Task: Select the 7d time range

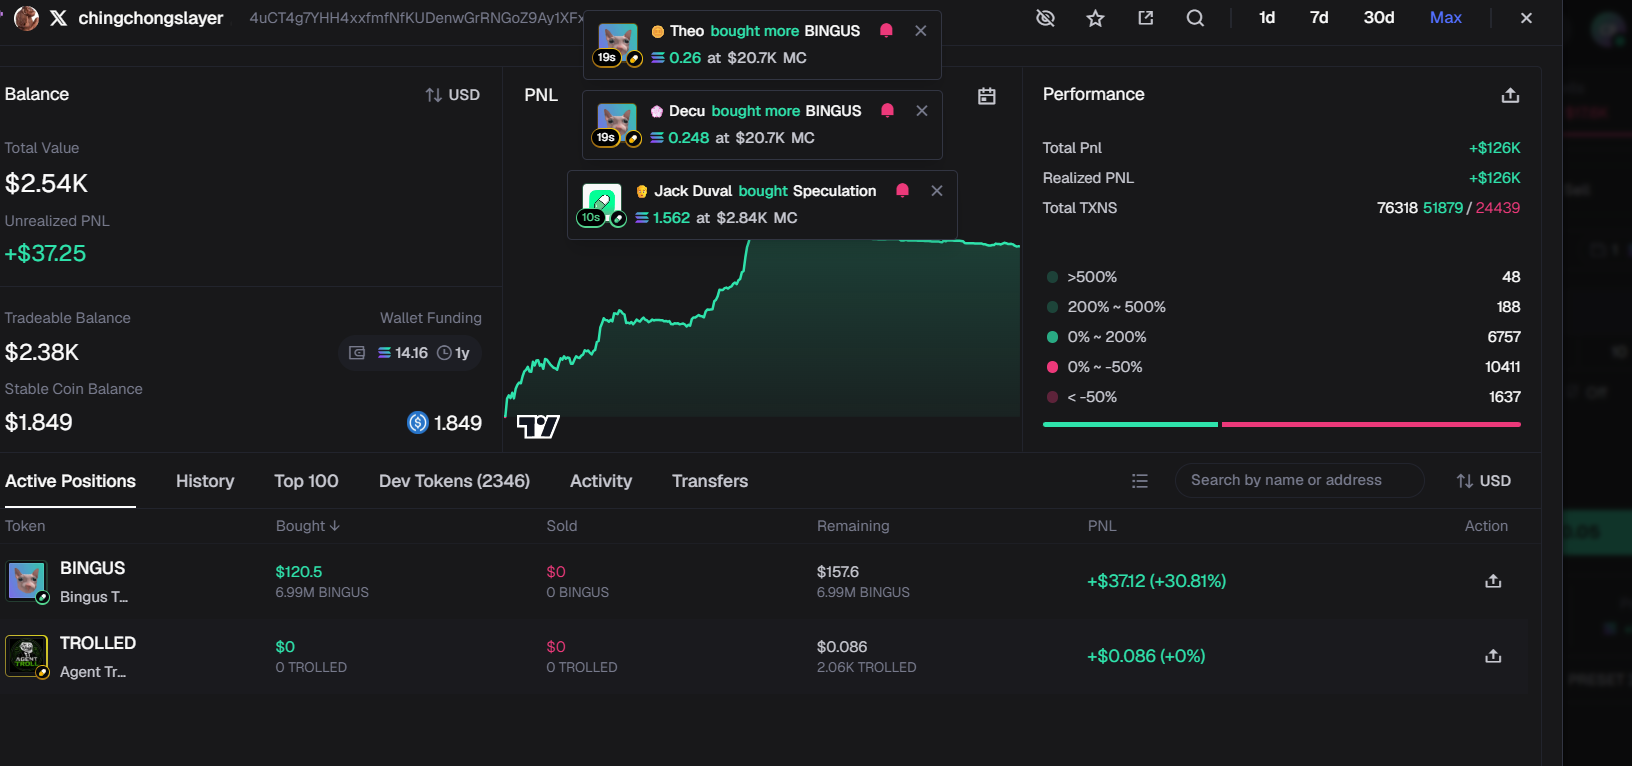Action: coord(1319,18)
